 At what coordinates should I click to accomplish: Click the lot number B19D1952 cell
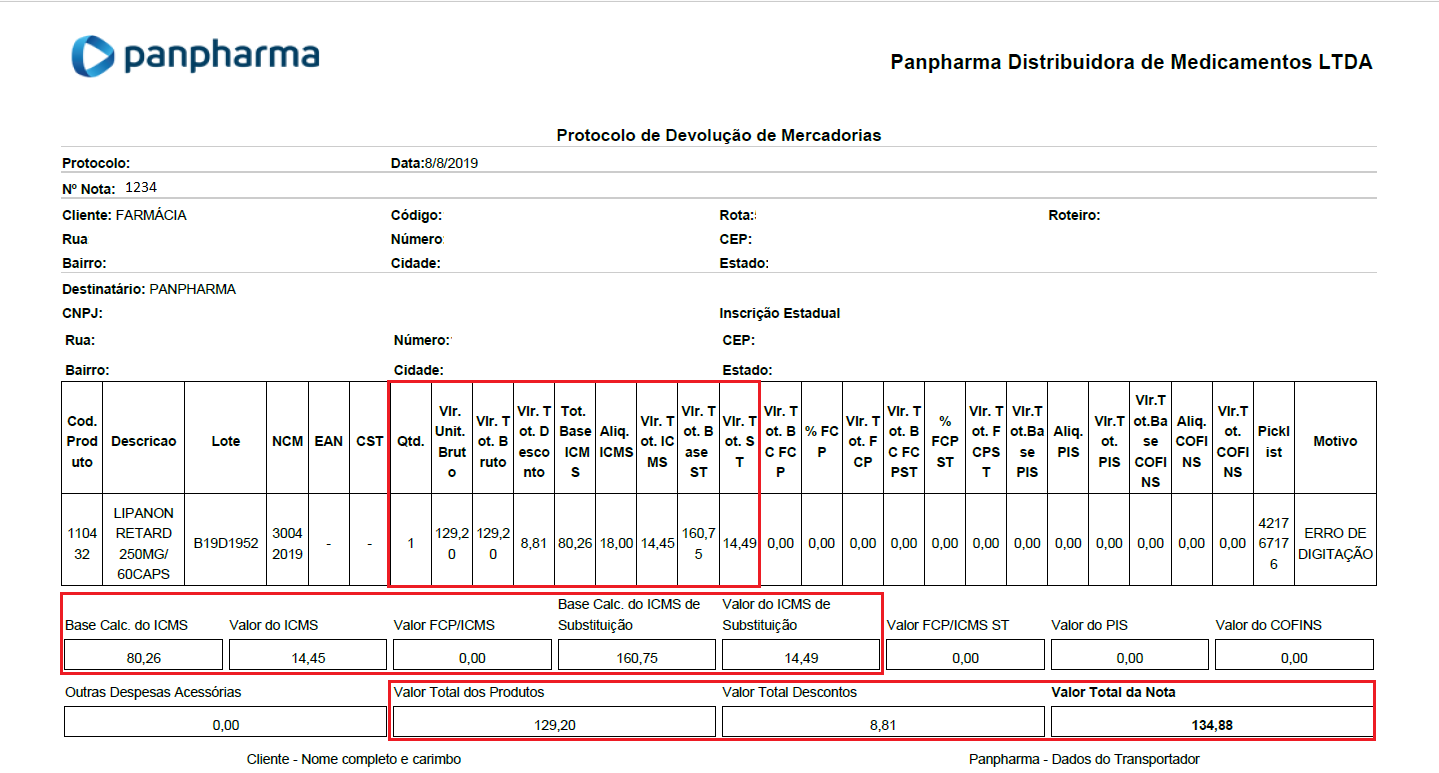[226, 543]
